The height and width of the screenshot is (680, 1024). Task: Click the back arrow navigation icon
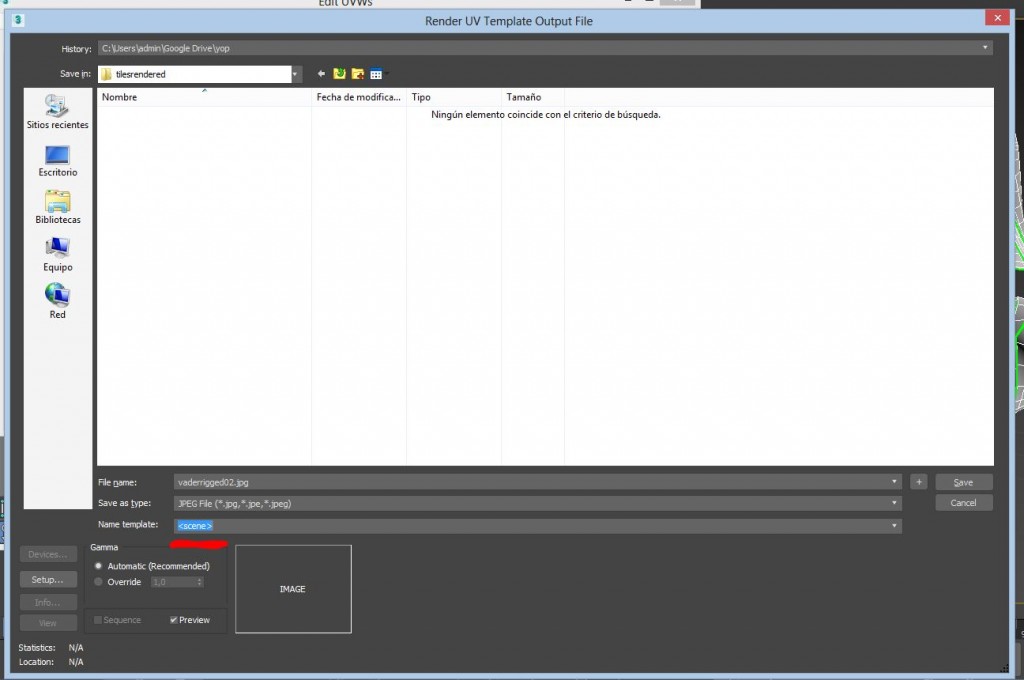[x=322, y=74]
